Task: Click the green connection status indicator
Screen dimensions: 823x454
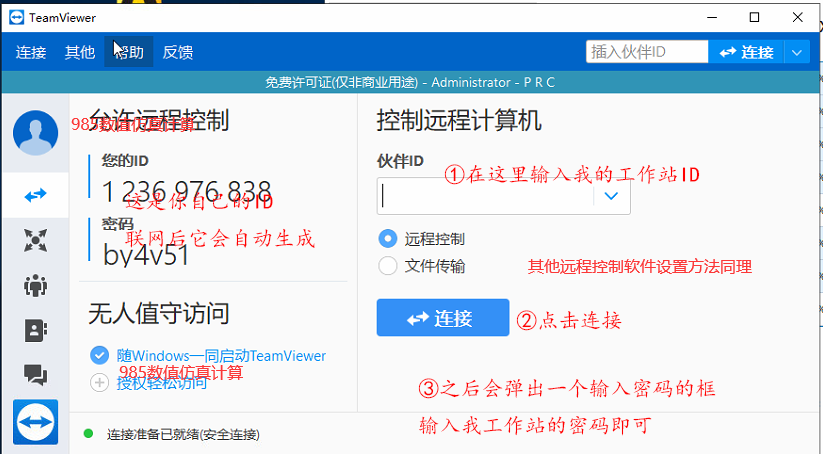Action: [x=88, y=434]
